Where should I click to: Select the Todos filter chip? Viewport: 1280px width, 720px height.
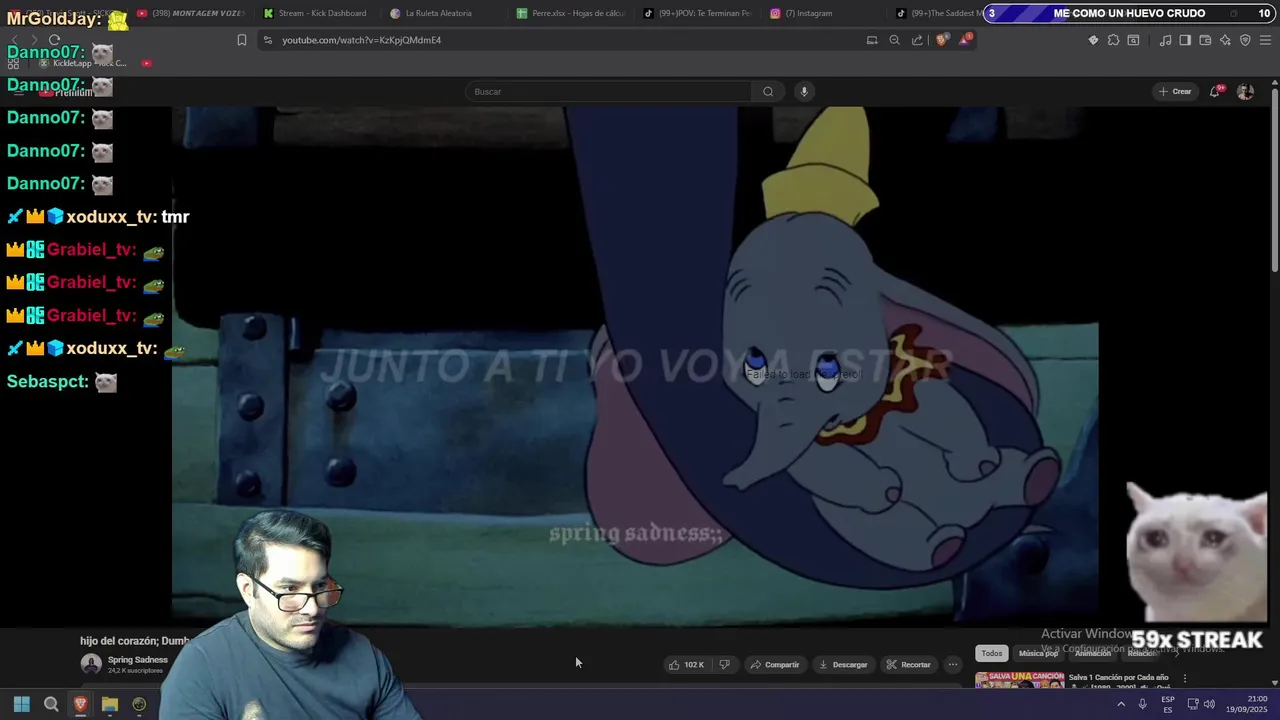click(991, 653)
